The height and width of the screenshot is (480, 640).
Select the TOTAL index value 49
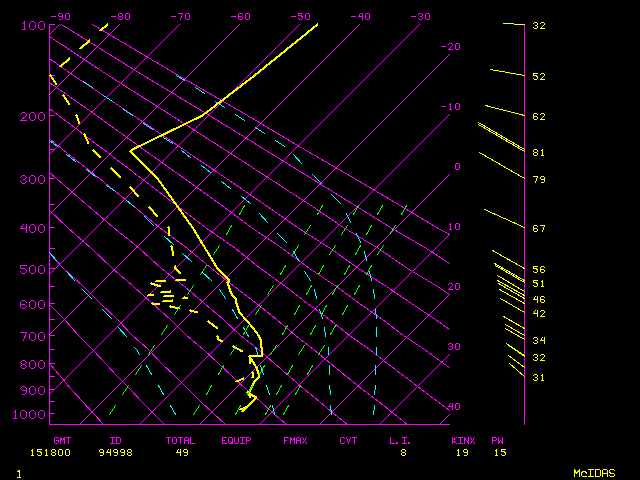pyautogui.click(x=181, y=452)
